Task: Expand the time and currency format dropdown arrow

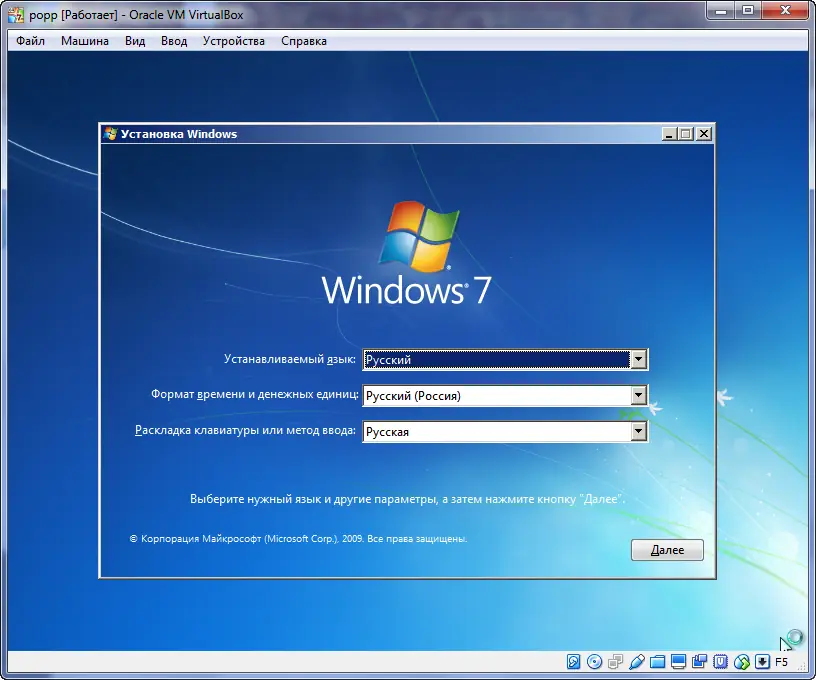Action: [638, 395]
